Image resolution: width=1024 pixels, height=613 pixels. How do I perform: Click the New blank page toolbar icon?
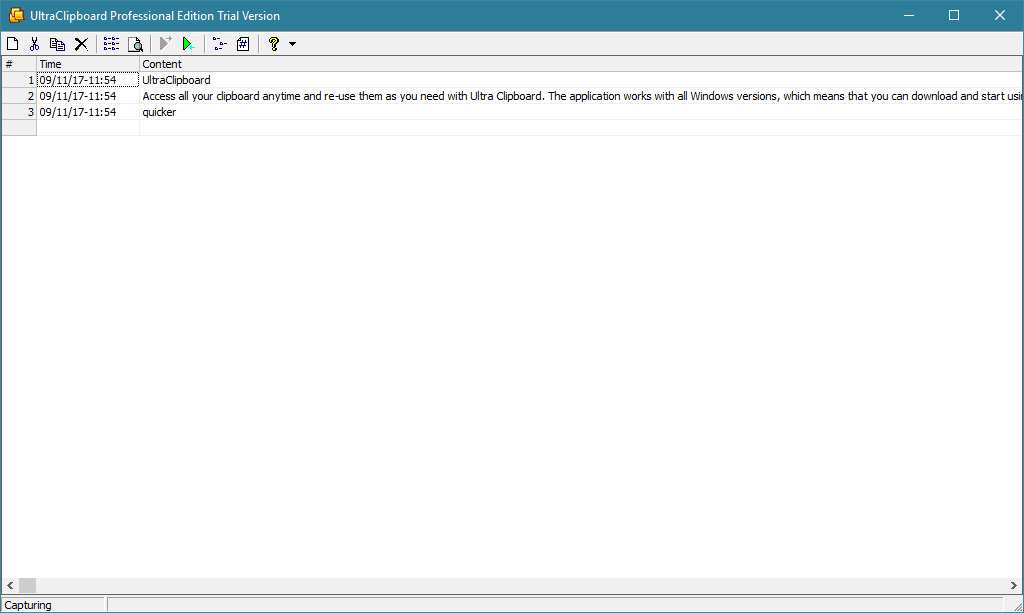tap(13, 44)
